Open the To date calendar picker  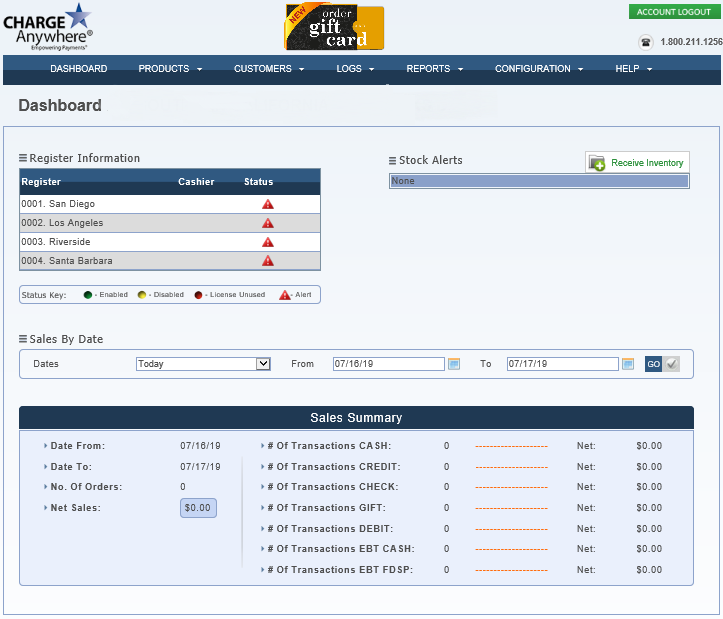tap(628, 364)
